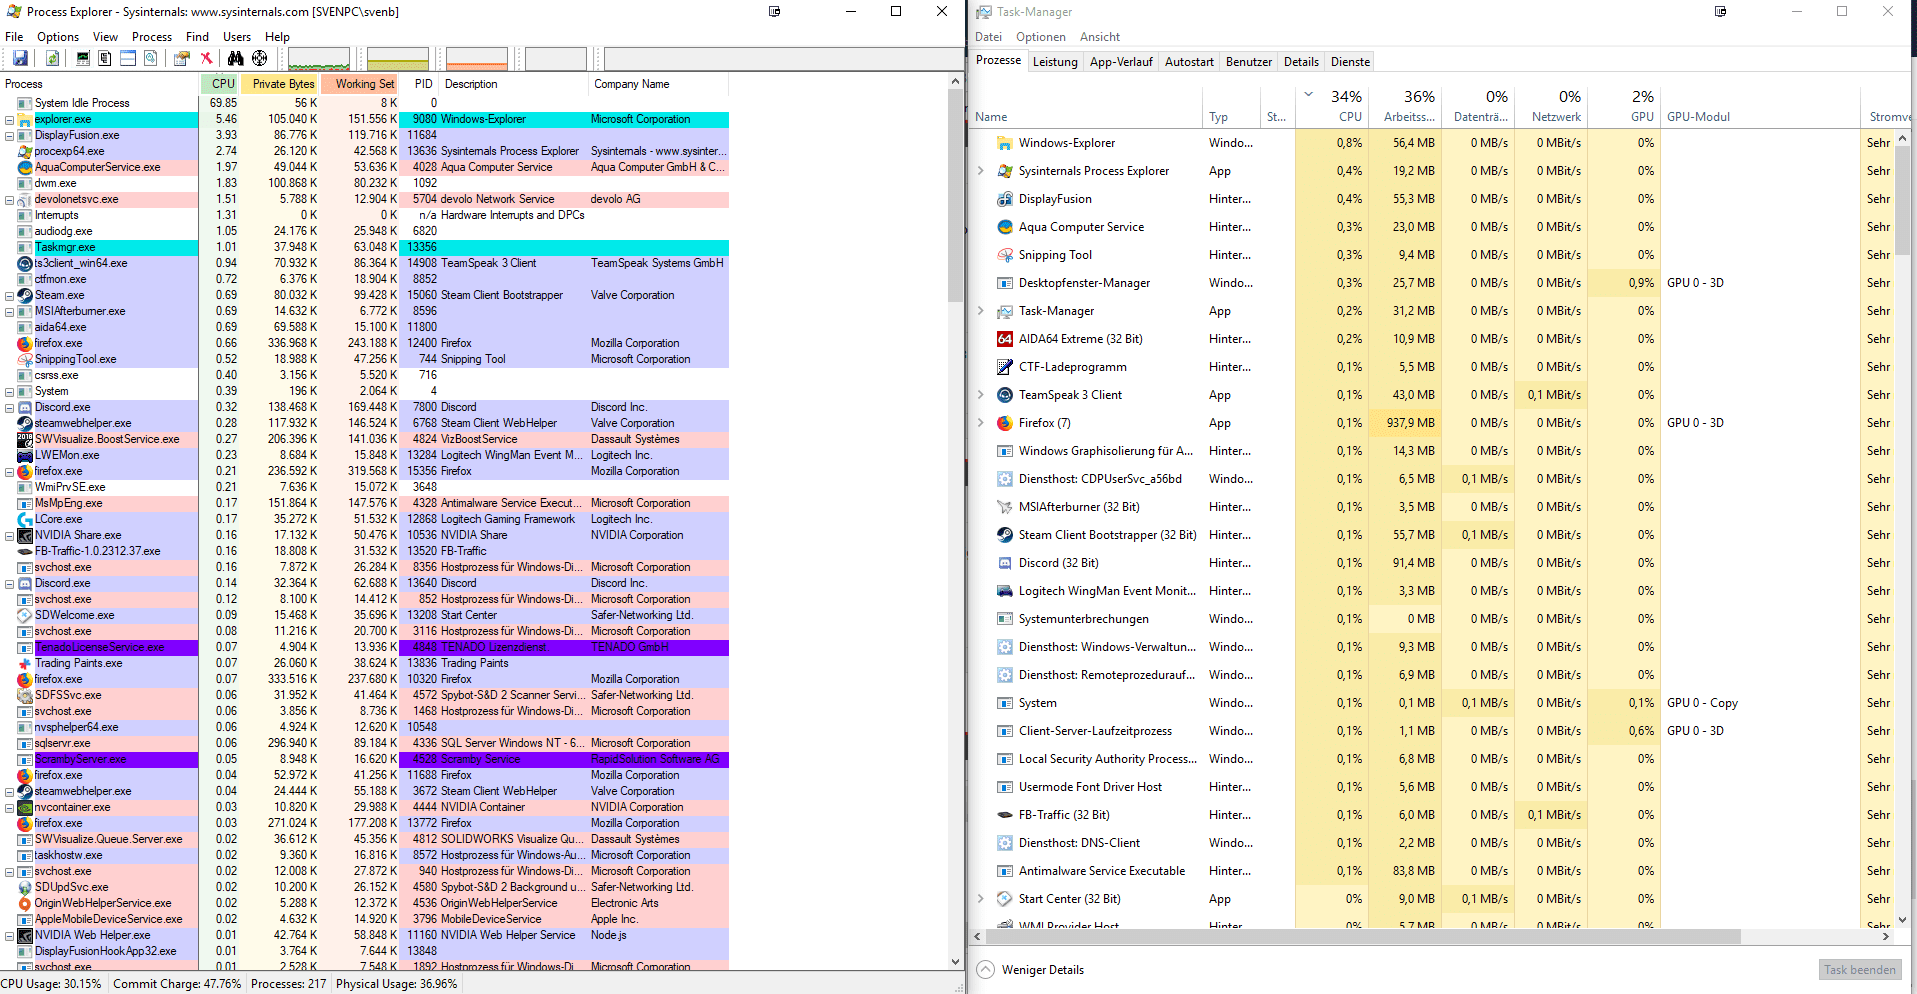Collapse the devolonetsvc.exe tree node
The height and width of the screenshot is (994, 1917).
click(9, 199)
